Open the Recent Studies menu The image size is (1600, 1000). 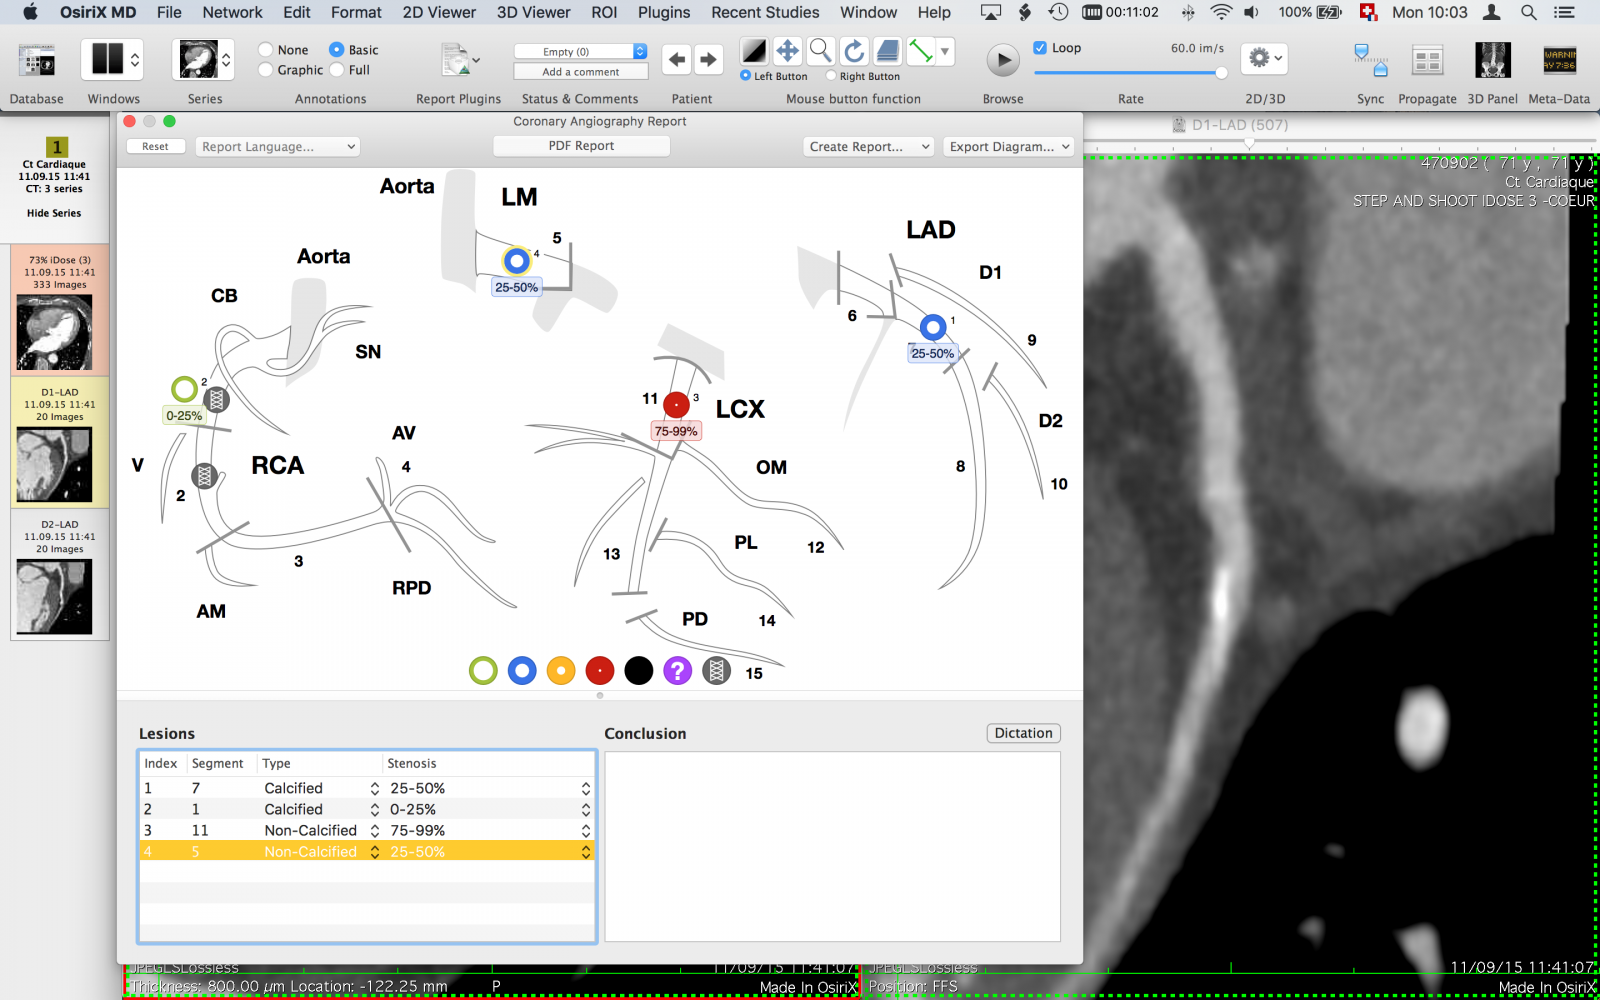click(x=764, y=12)
